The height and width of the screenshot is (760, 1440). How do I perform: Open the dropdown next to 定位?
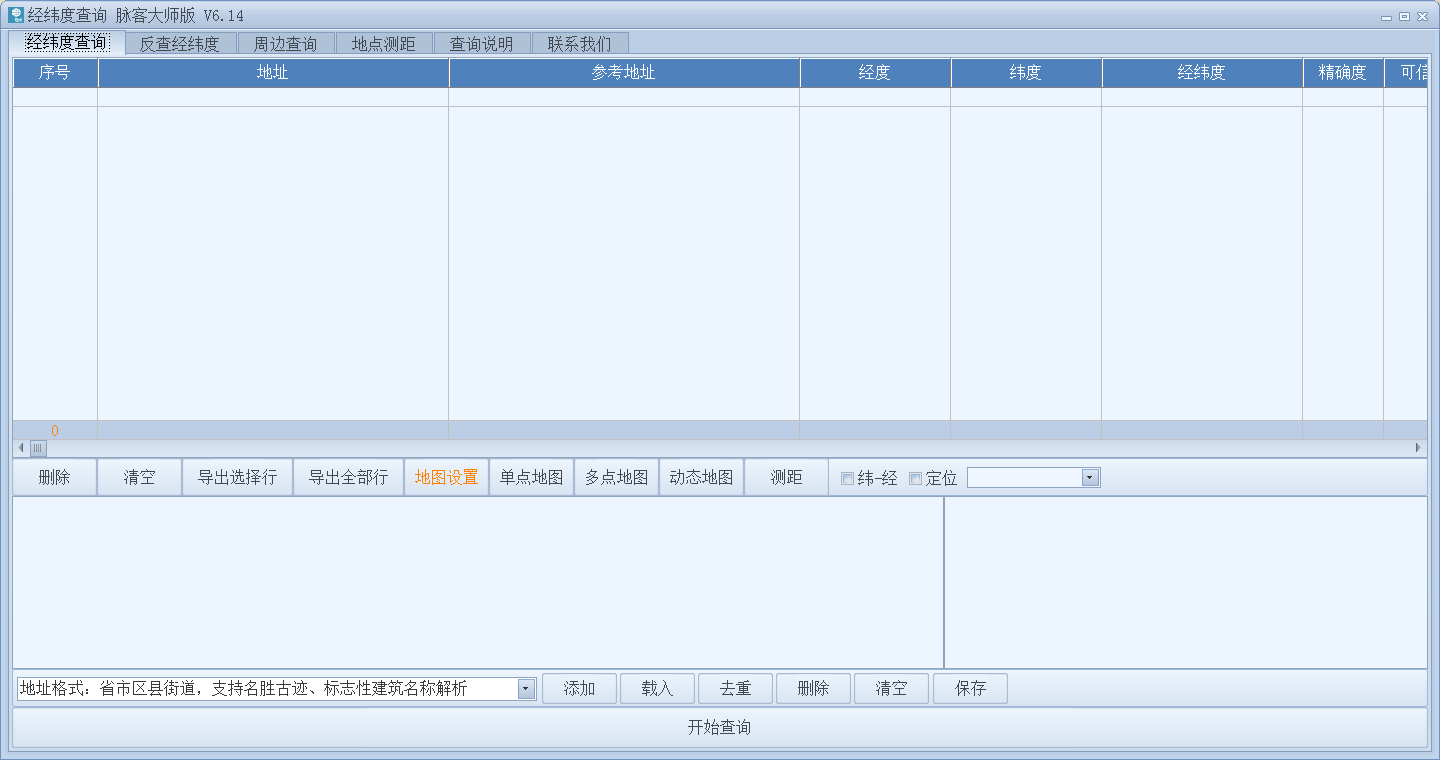coord(1090,477)
